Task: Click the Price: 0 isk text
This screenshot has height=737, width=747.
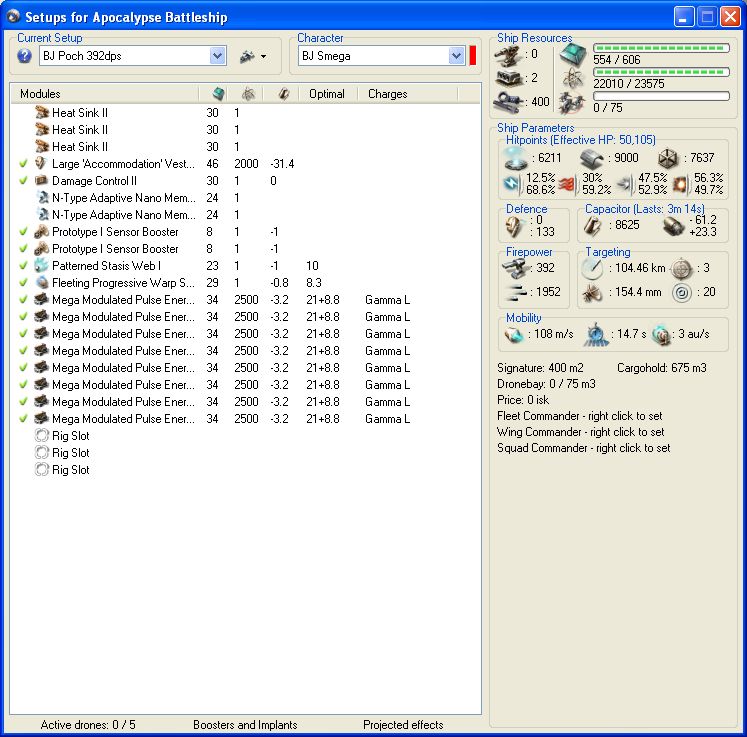Action: click(x=523, y=400)
